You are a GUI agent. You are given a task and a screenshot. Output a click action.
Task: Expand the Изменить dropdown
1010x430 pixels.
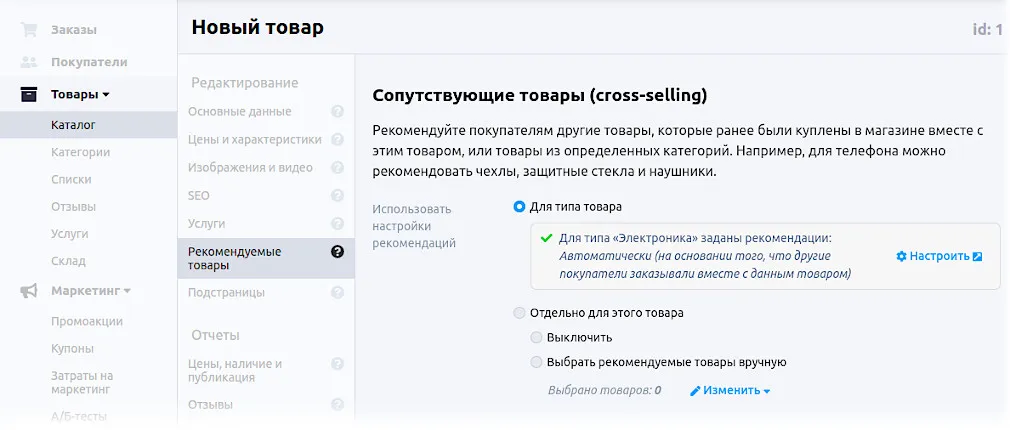[x=730, y=391]
